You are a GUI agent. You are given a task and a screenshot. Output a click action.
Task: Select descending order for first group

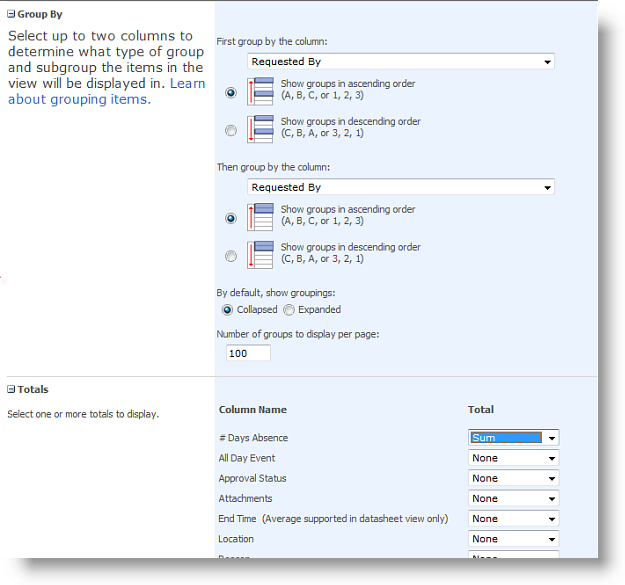[x=231, y=130]
